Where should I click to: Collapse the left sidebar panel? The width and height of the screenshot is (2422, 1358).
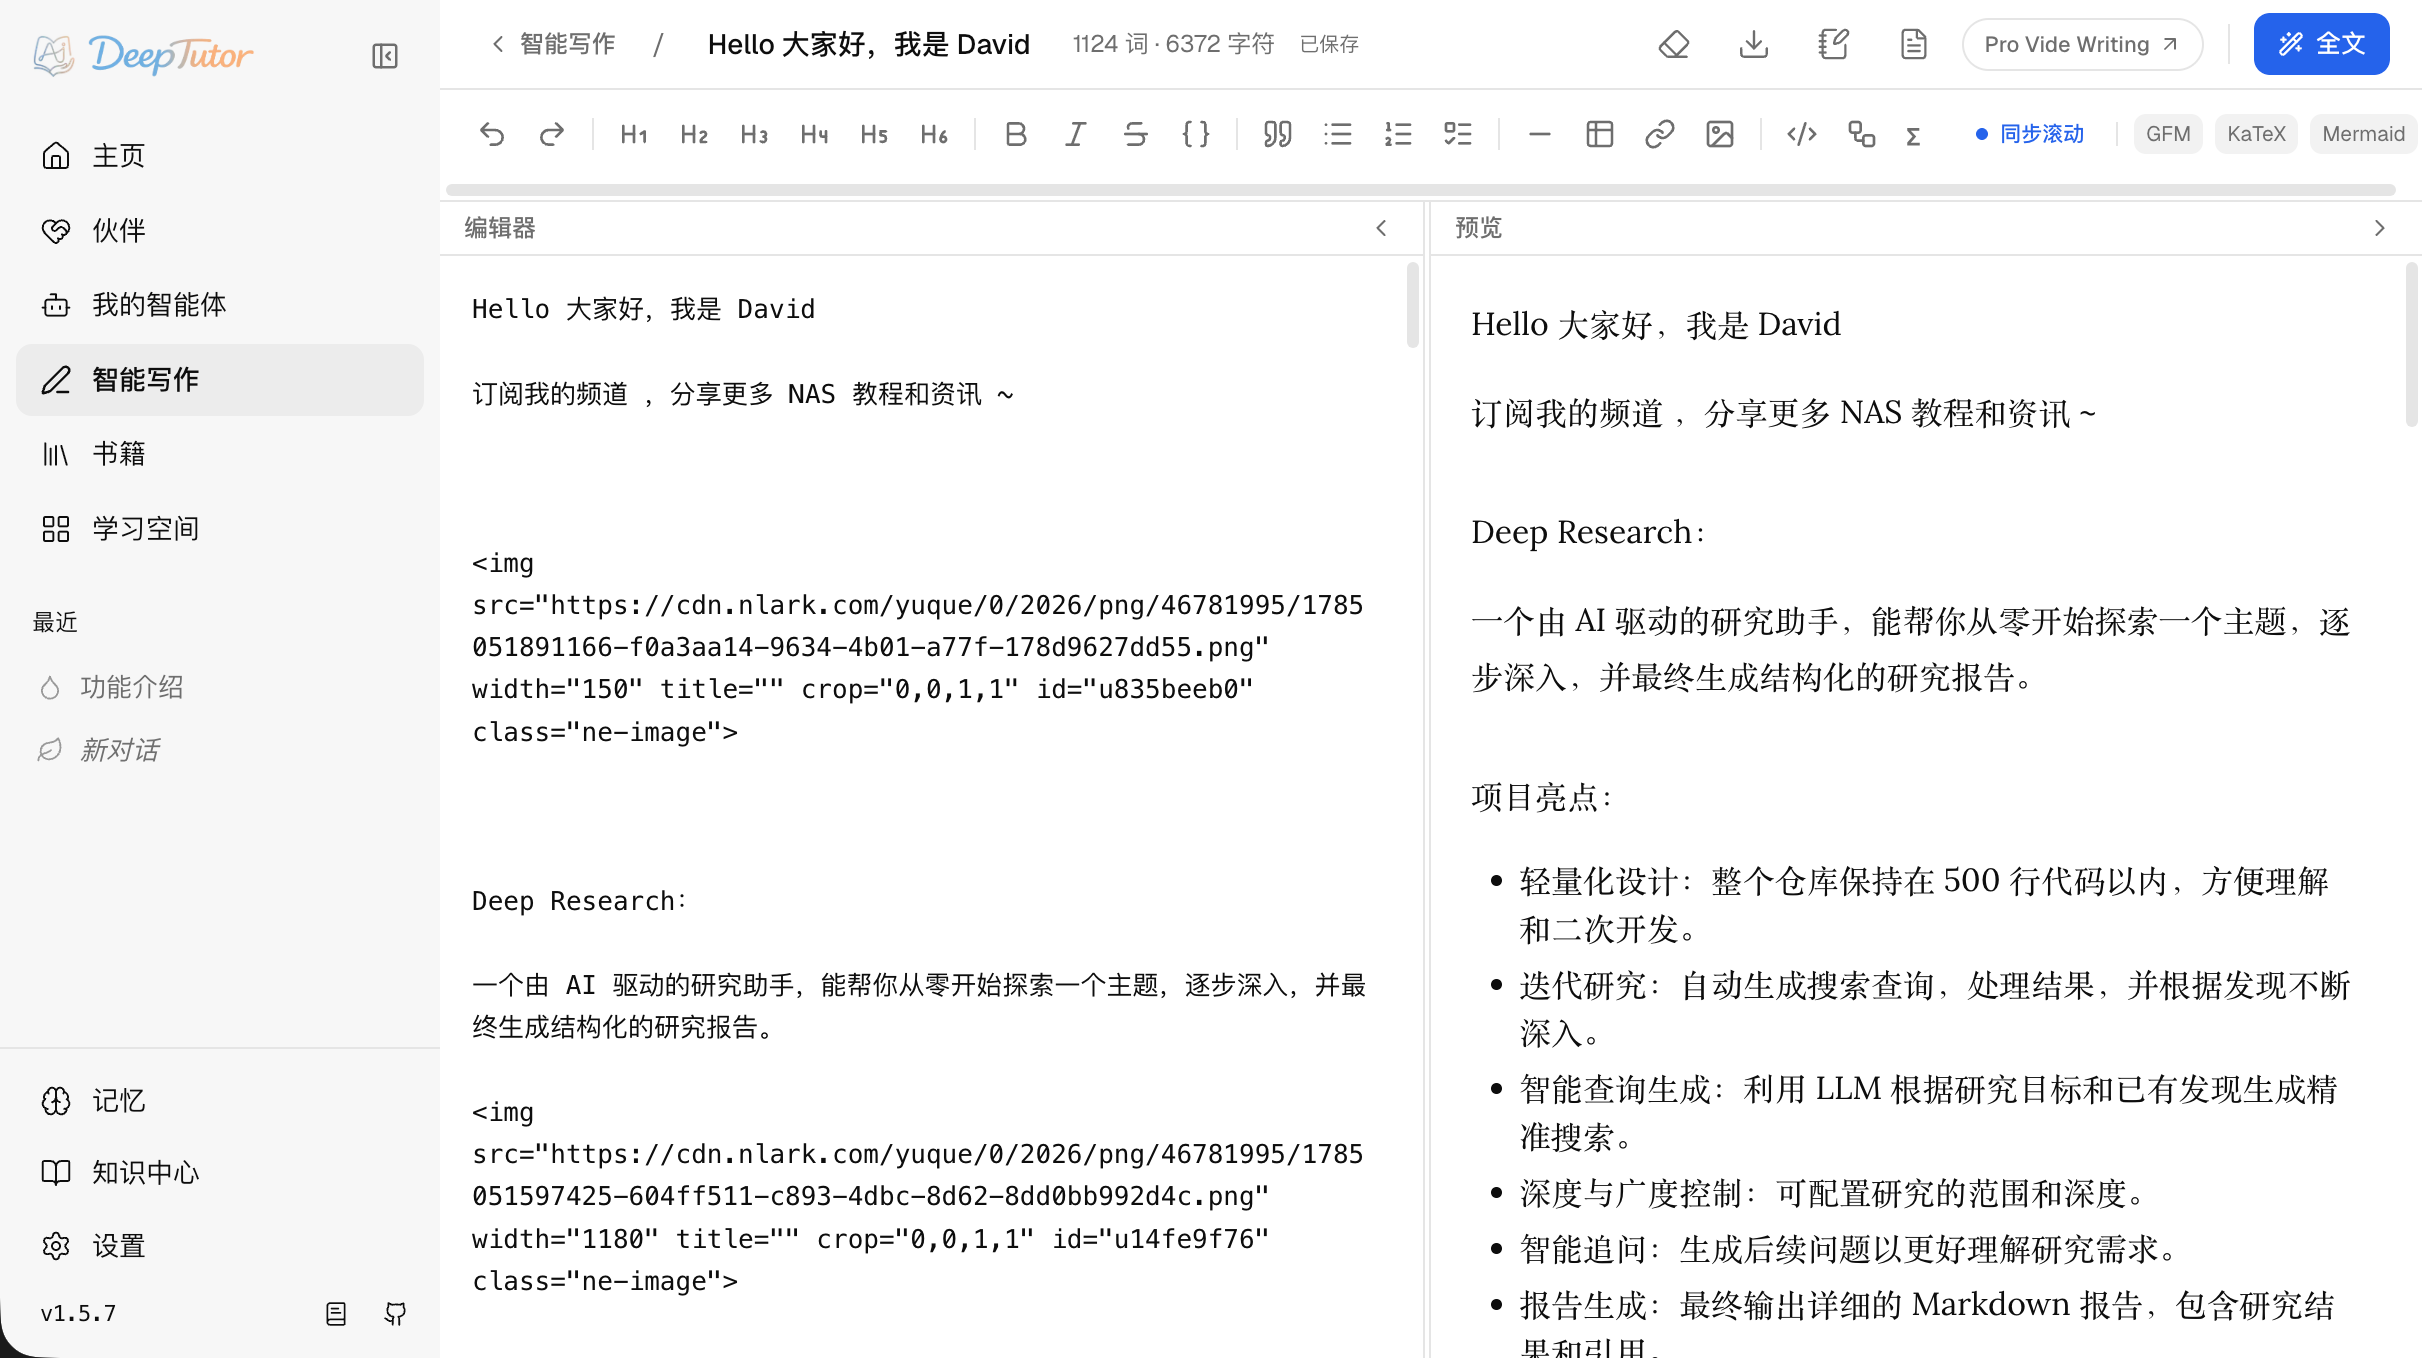click(385, 56)
